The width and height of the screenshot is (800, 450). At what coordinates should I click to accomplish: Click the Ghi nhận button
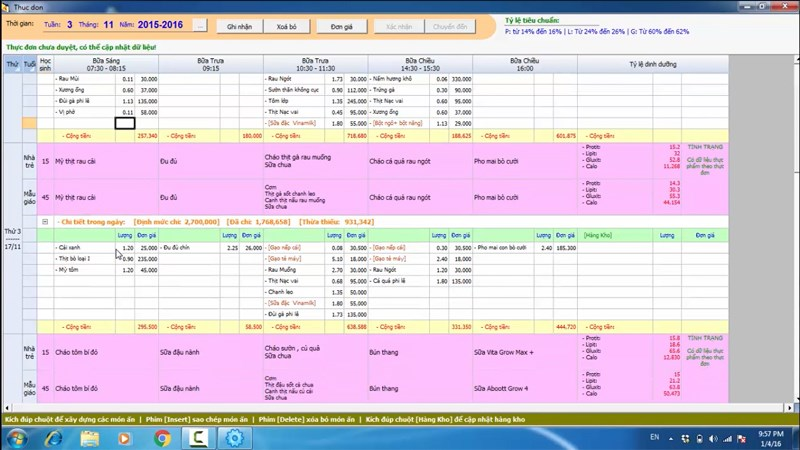240,27
